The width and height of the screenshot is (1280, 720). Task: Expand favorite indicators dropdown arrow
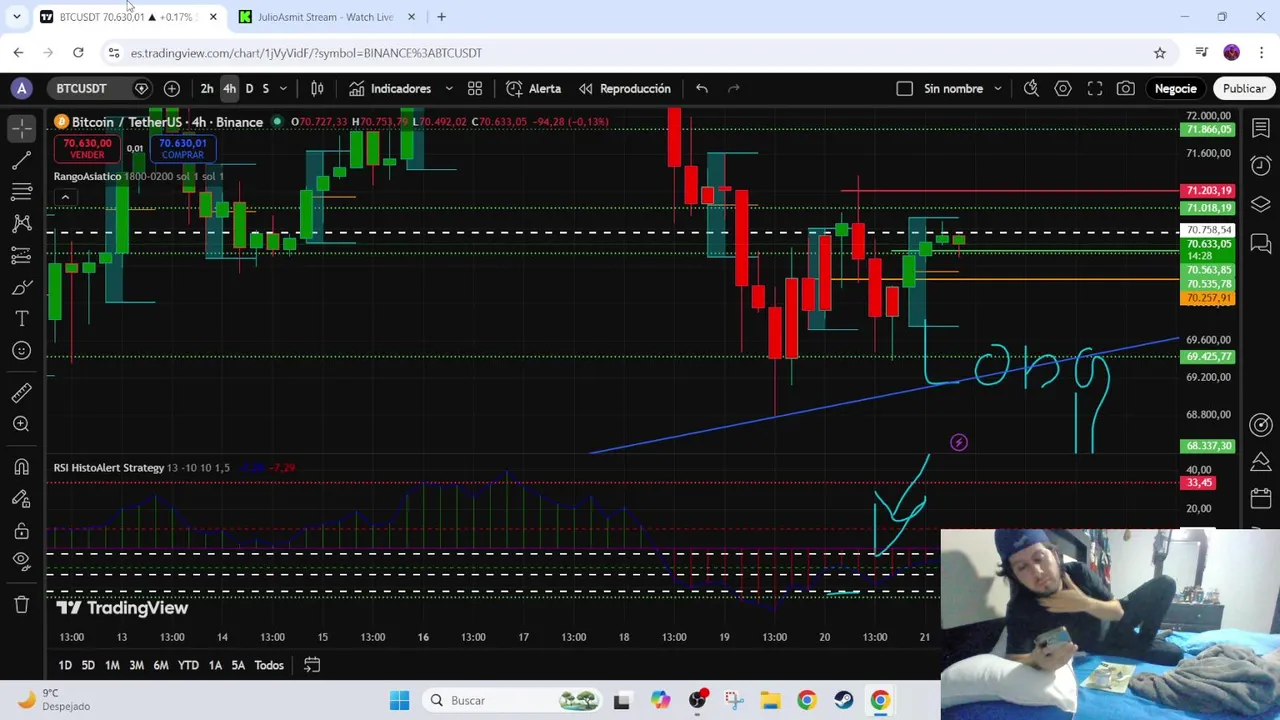[x=448, y=89]
